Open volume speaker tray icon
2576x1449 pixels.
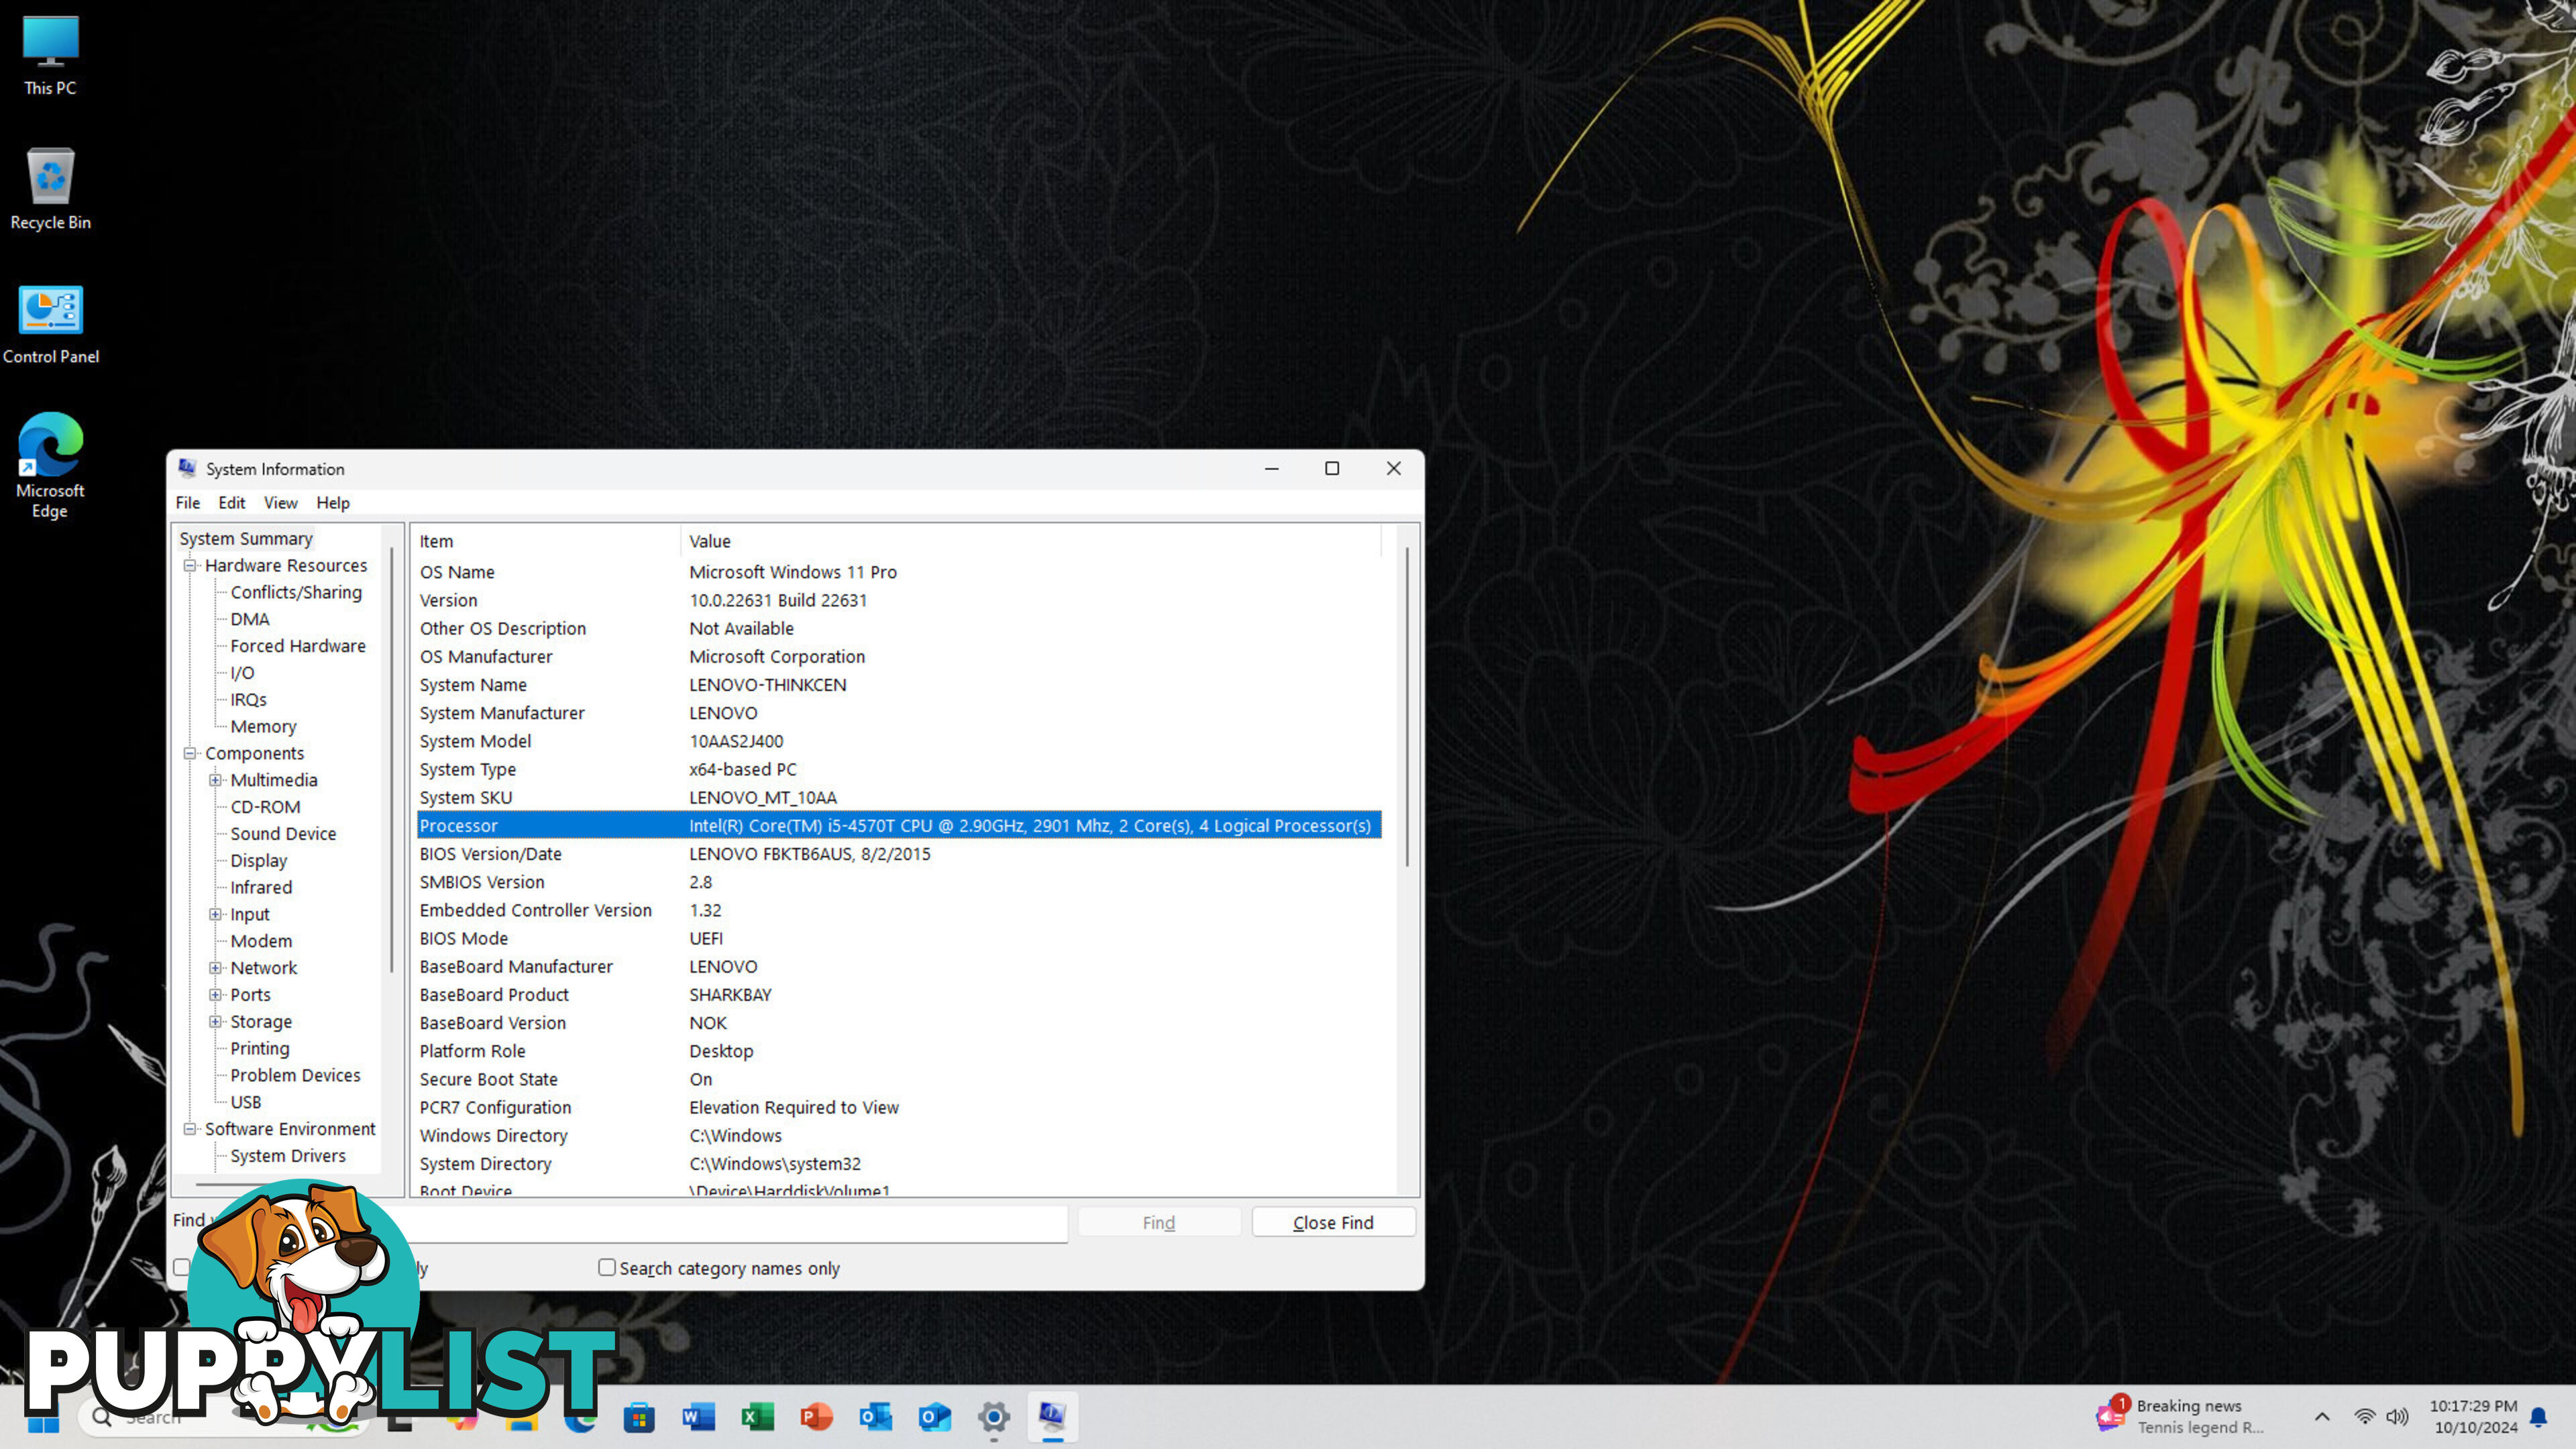click(x=2397, y=1417)
